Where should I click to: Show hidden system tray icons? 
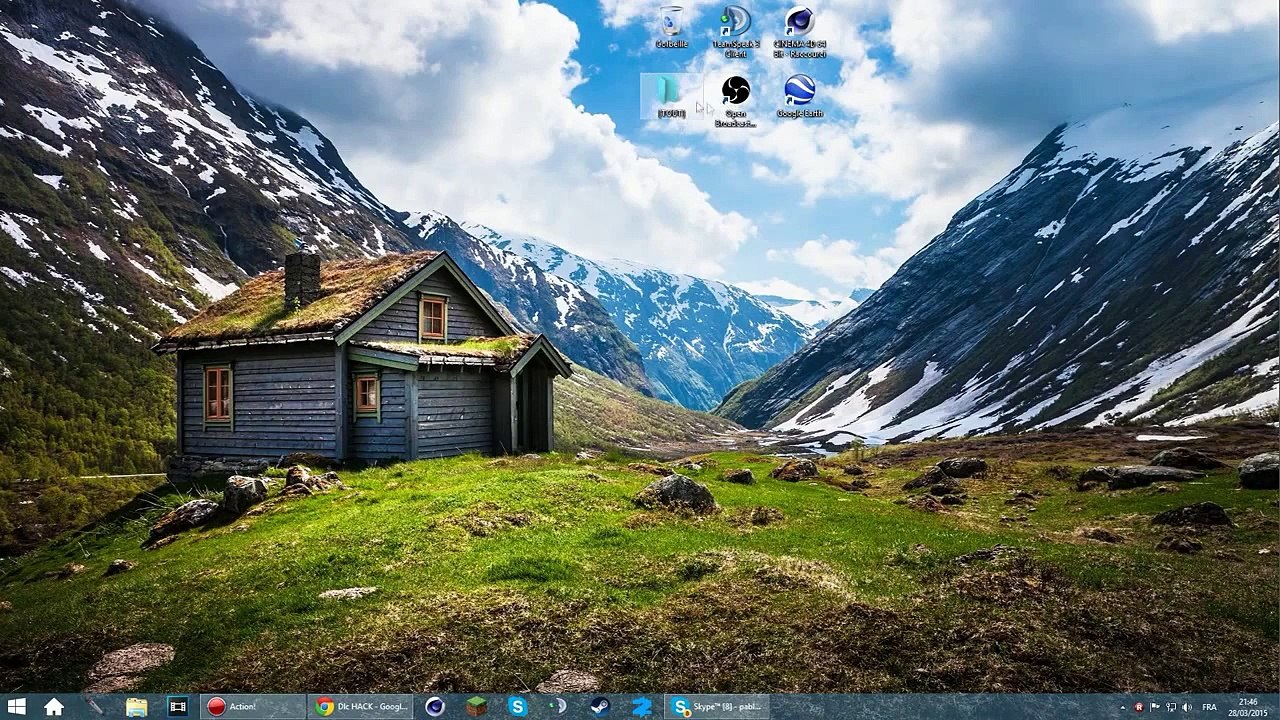point(1122,707)
